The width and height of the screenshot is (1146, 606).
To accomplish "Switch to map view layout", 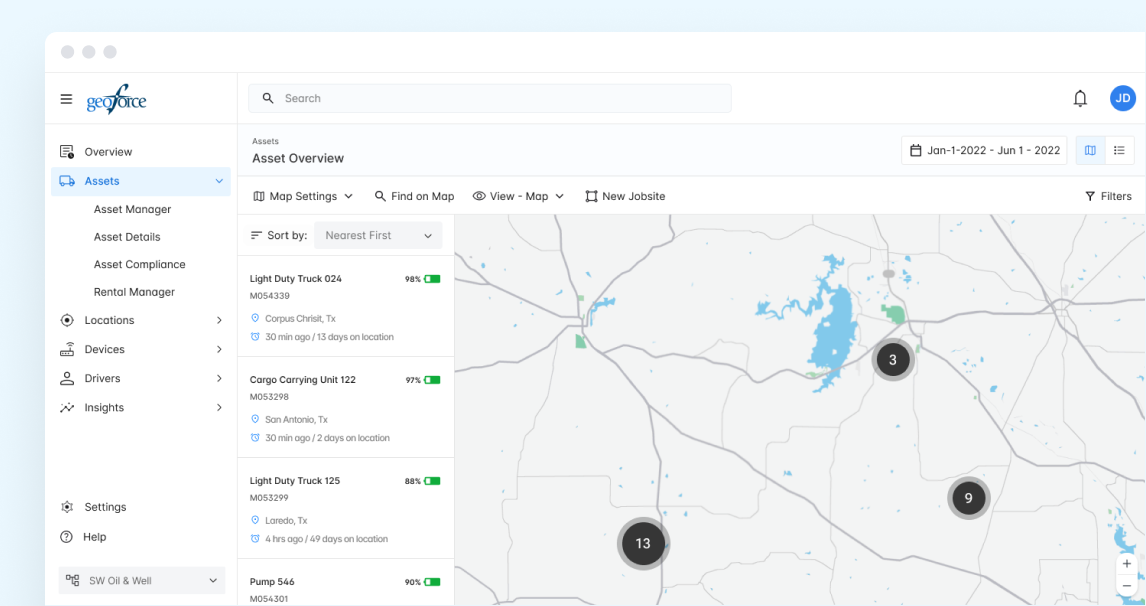I will pyautogui.click(x=1090, y=151).
